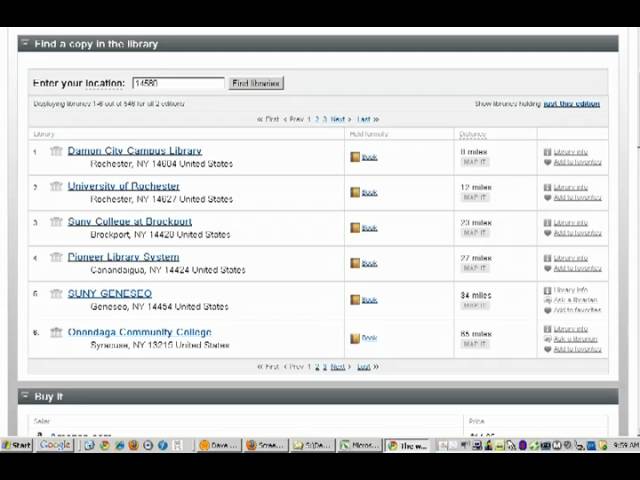640x480 pixels.
Task: Click the Held formats column header
Action: click(369, 134)
